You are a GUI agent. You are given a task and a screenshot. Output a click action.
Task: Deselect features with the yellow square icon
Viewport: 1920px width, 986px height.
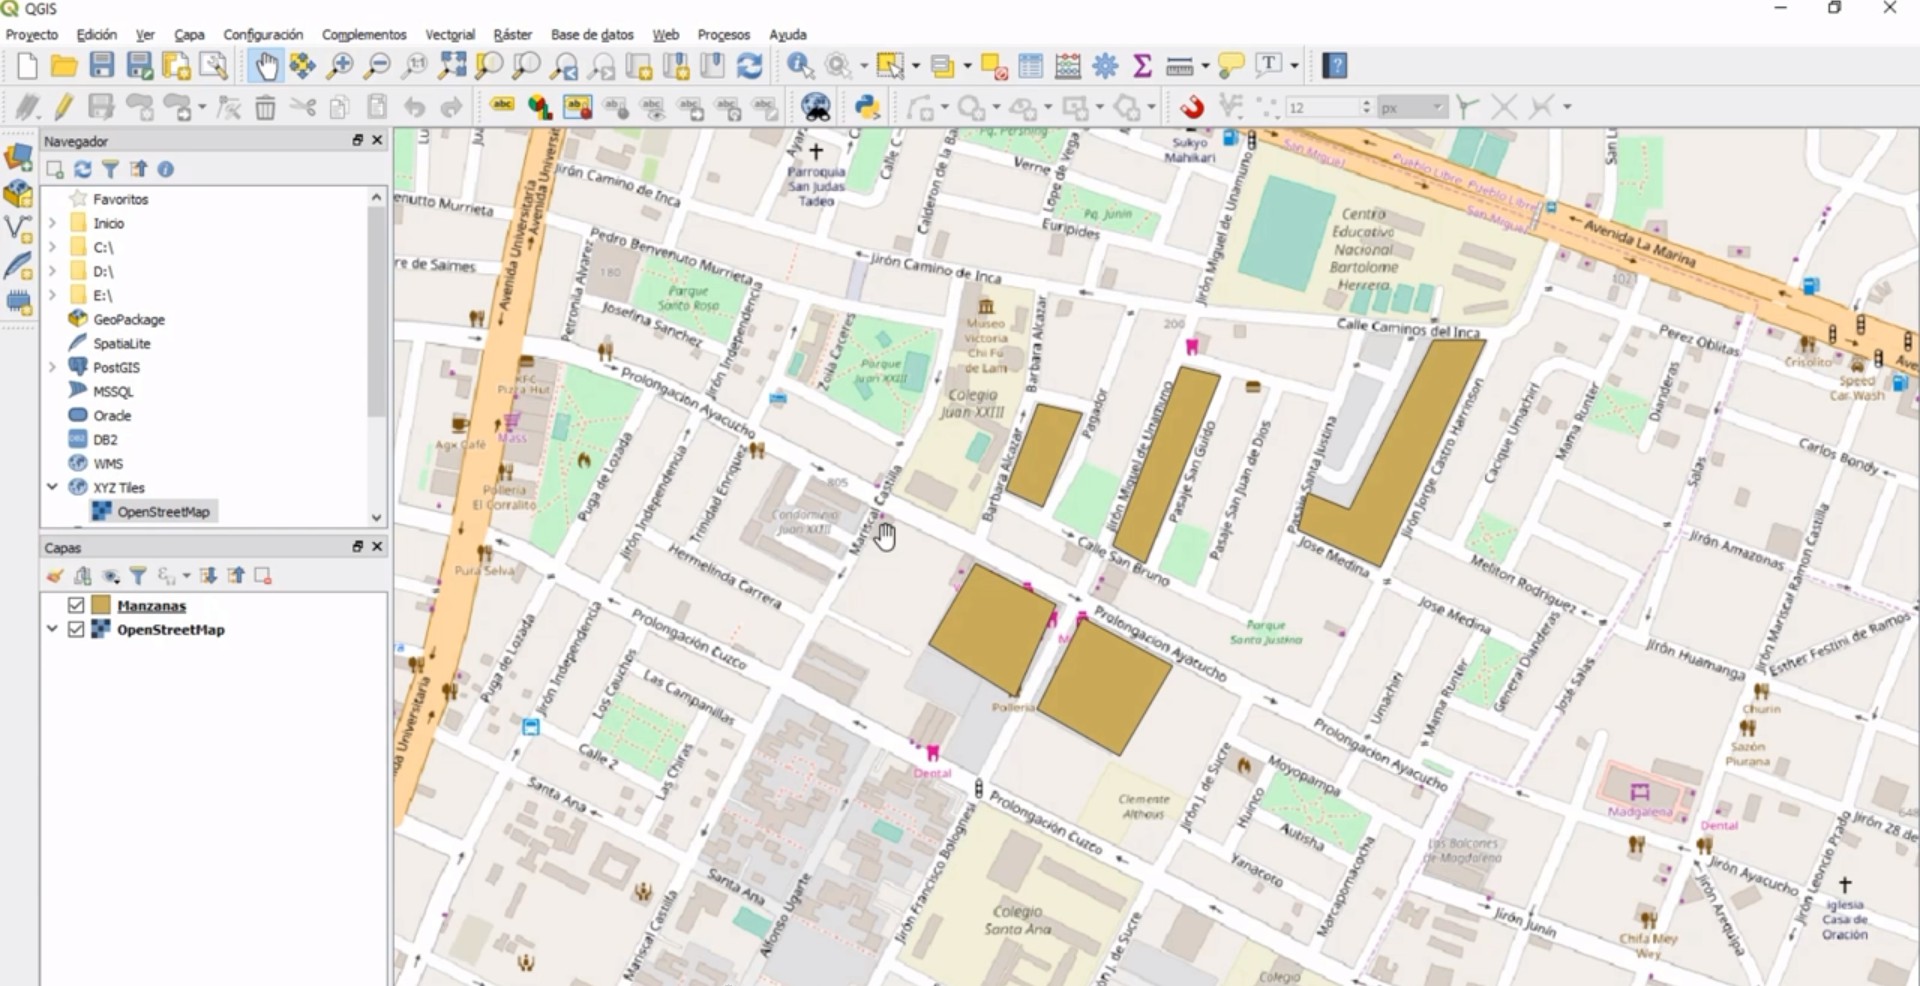click(x=994, y=66)
